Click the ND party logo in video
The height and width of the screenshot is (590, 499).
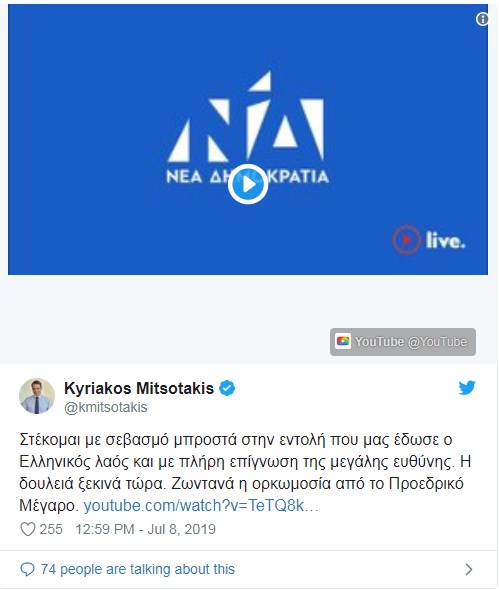[248, 127]
